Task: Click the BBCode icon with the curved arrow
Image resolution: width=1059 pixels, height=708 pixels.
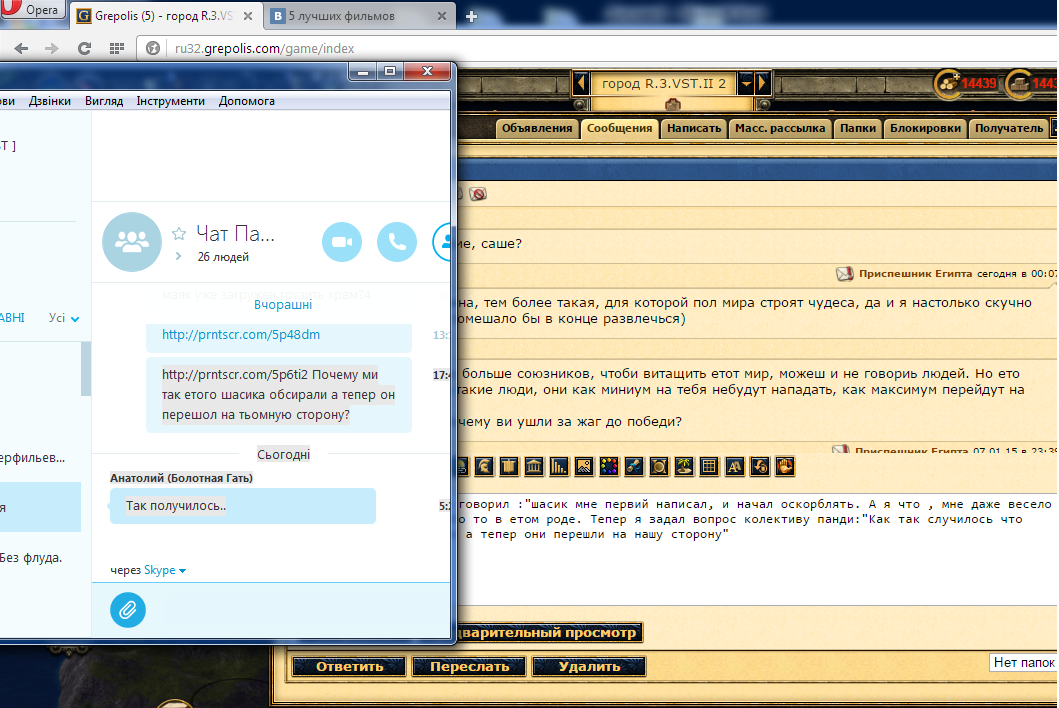Action: click(x=759, y=467)
